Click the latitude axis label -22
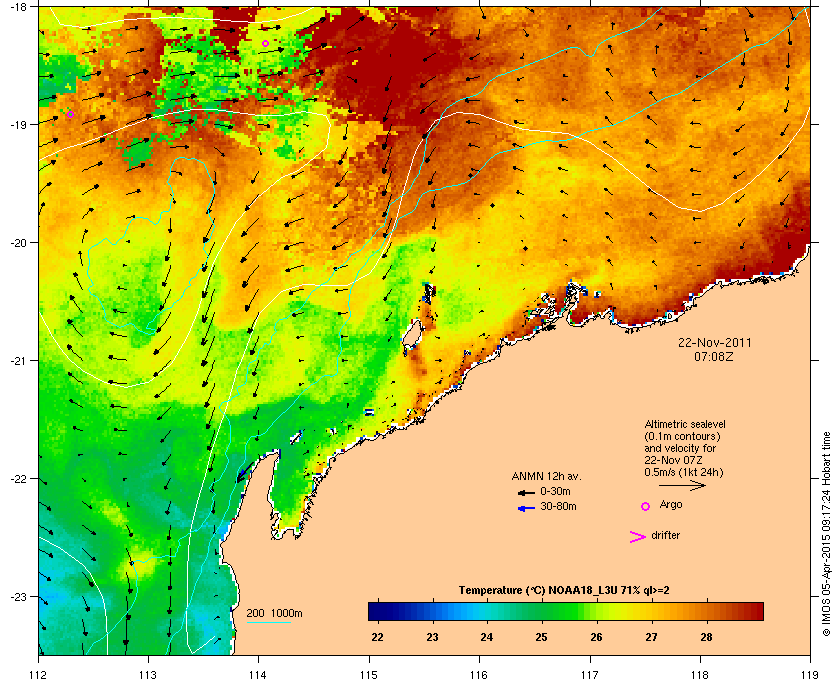Screen dimensions: 840x680 point(19,479)
